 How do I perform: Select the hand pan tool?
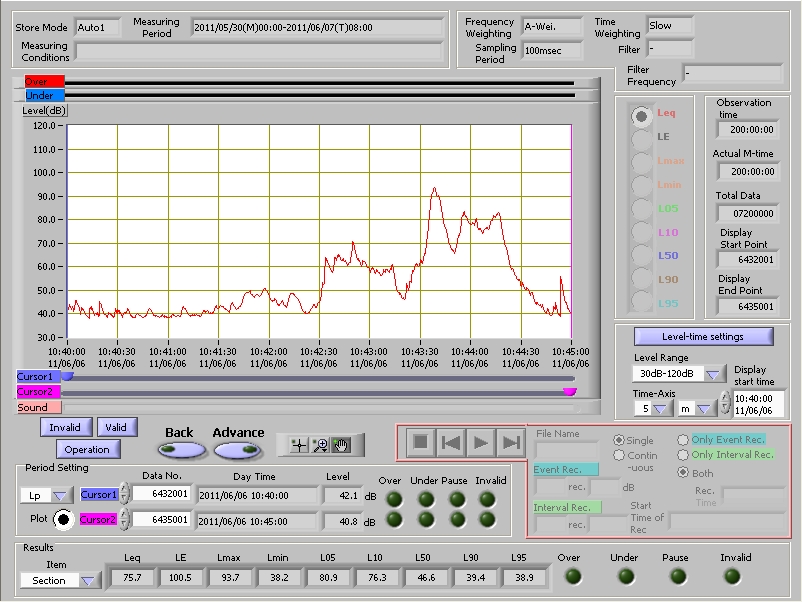click(x=341, y=445)
